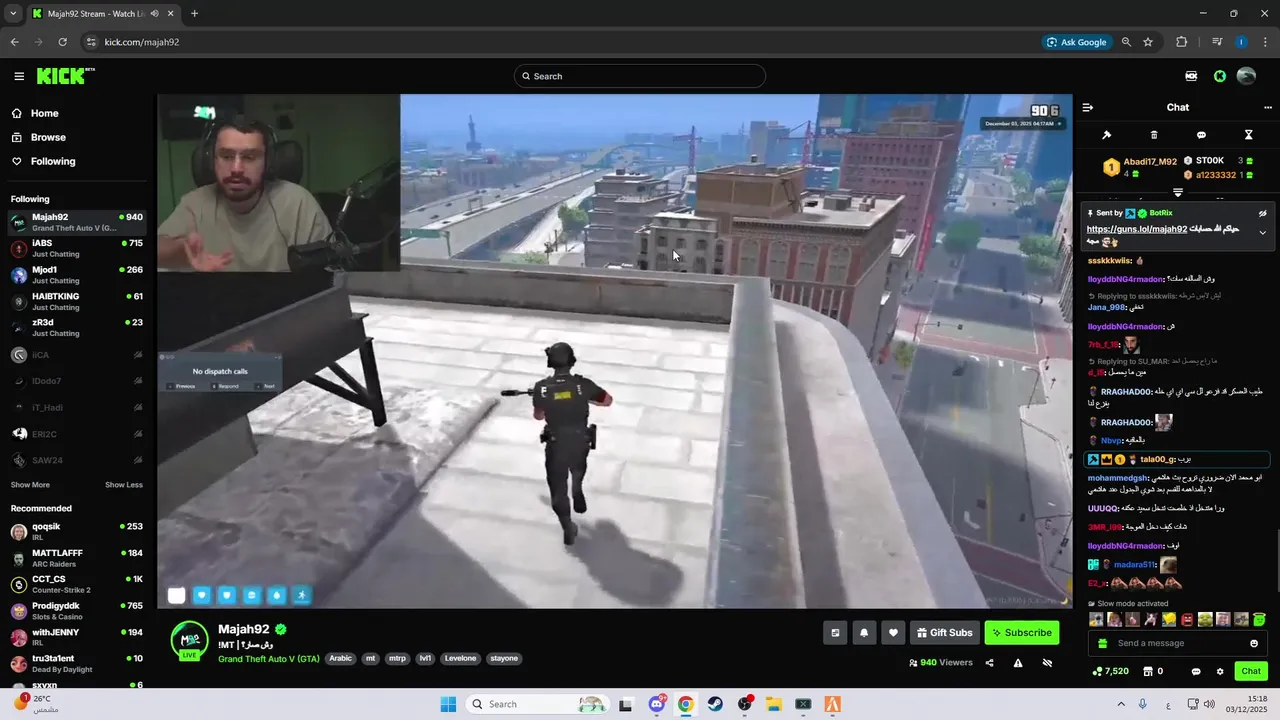Image resolution: width=1280 pixels, height=720 pixels.
Task: Open HAIBTKING channel in Following list
Action: [78, 301]
